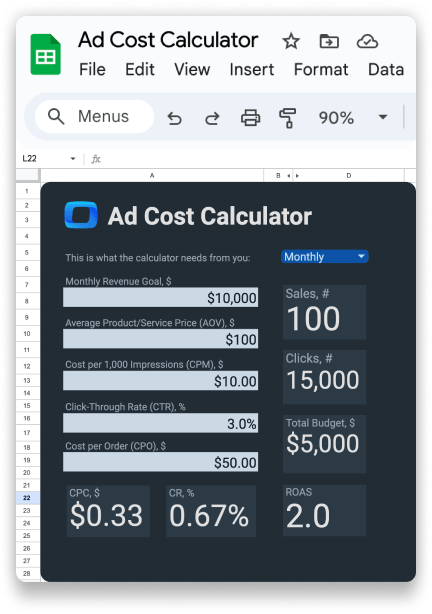This screenshot has height=614, width=432.
Task: Select the paint format roller
Action: point(287,118)
